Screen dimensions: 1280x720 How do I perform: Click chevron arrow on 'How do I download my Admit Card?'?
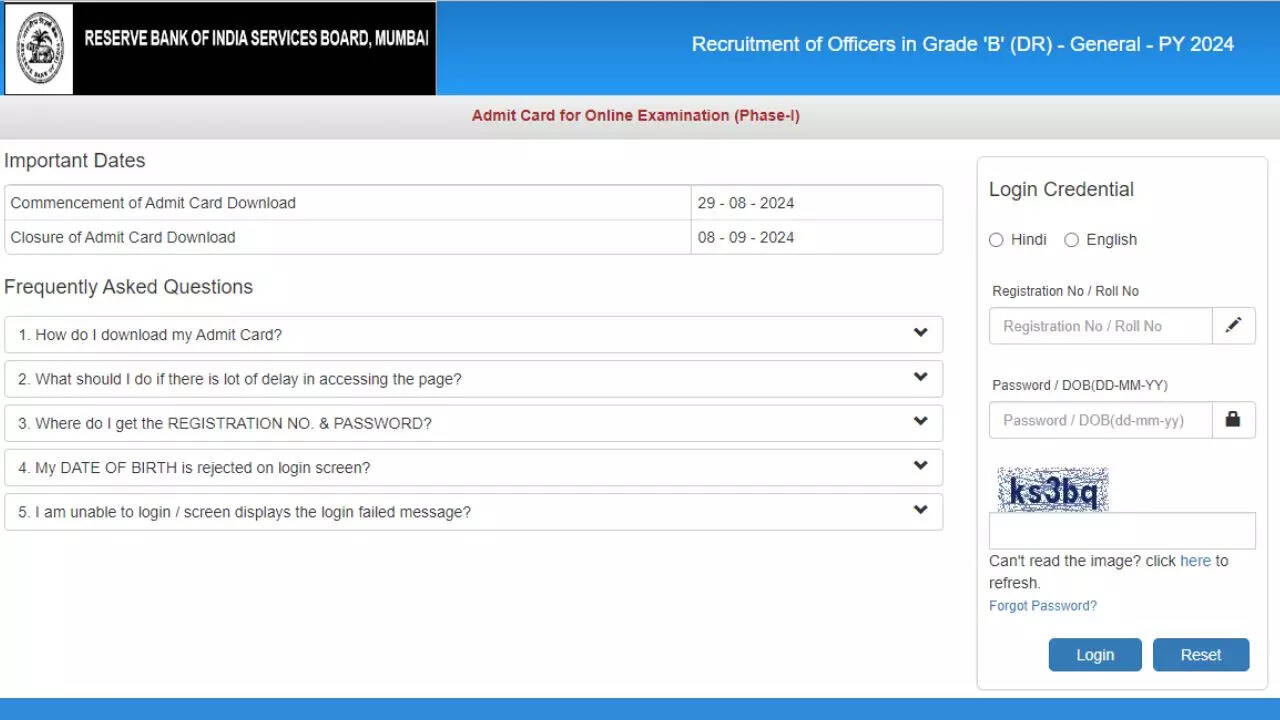tap(920, 334)
